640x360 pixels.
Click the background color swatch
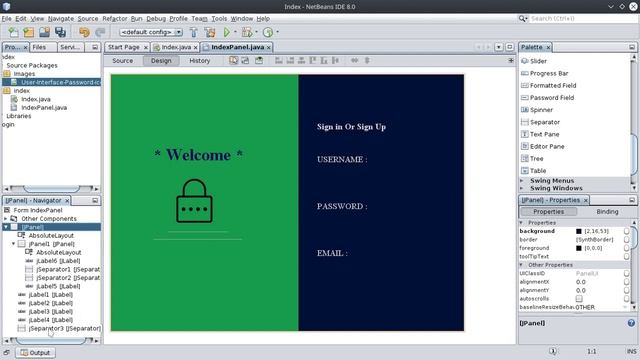[578, 231]
